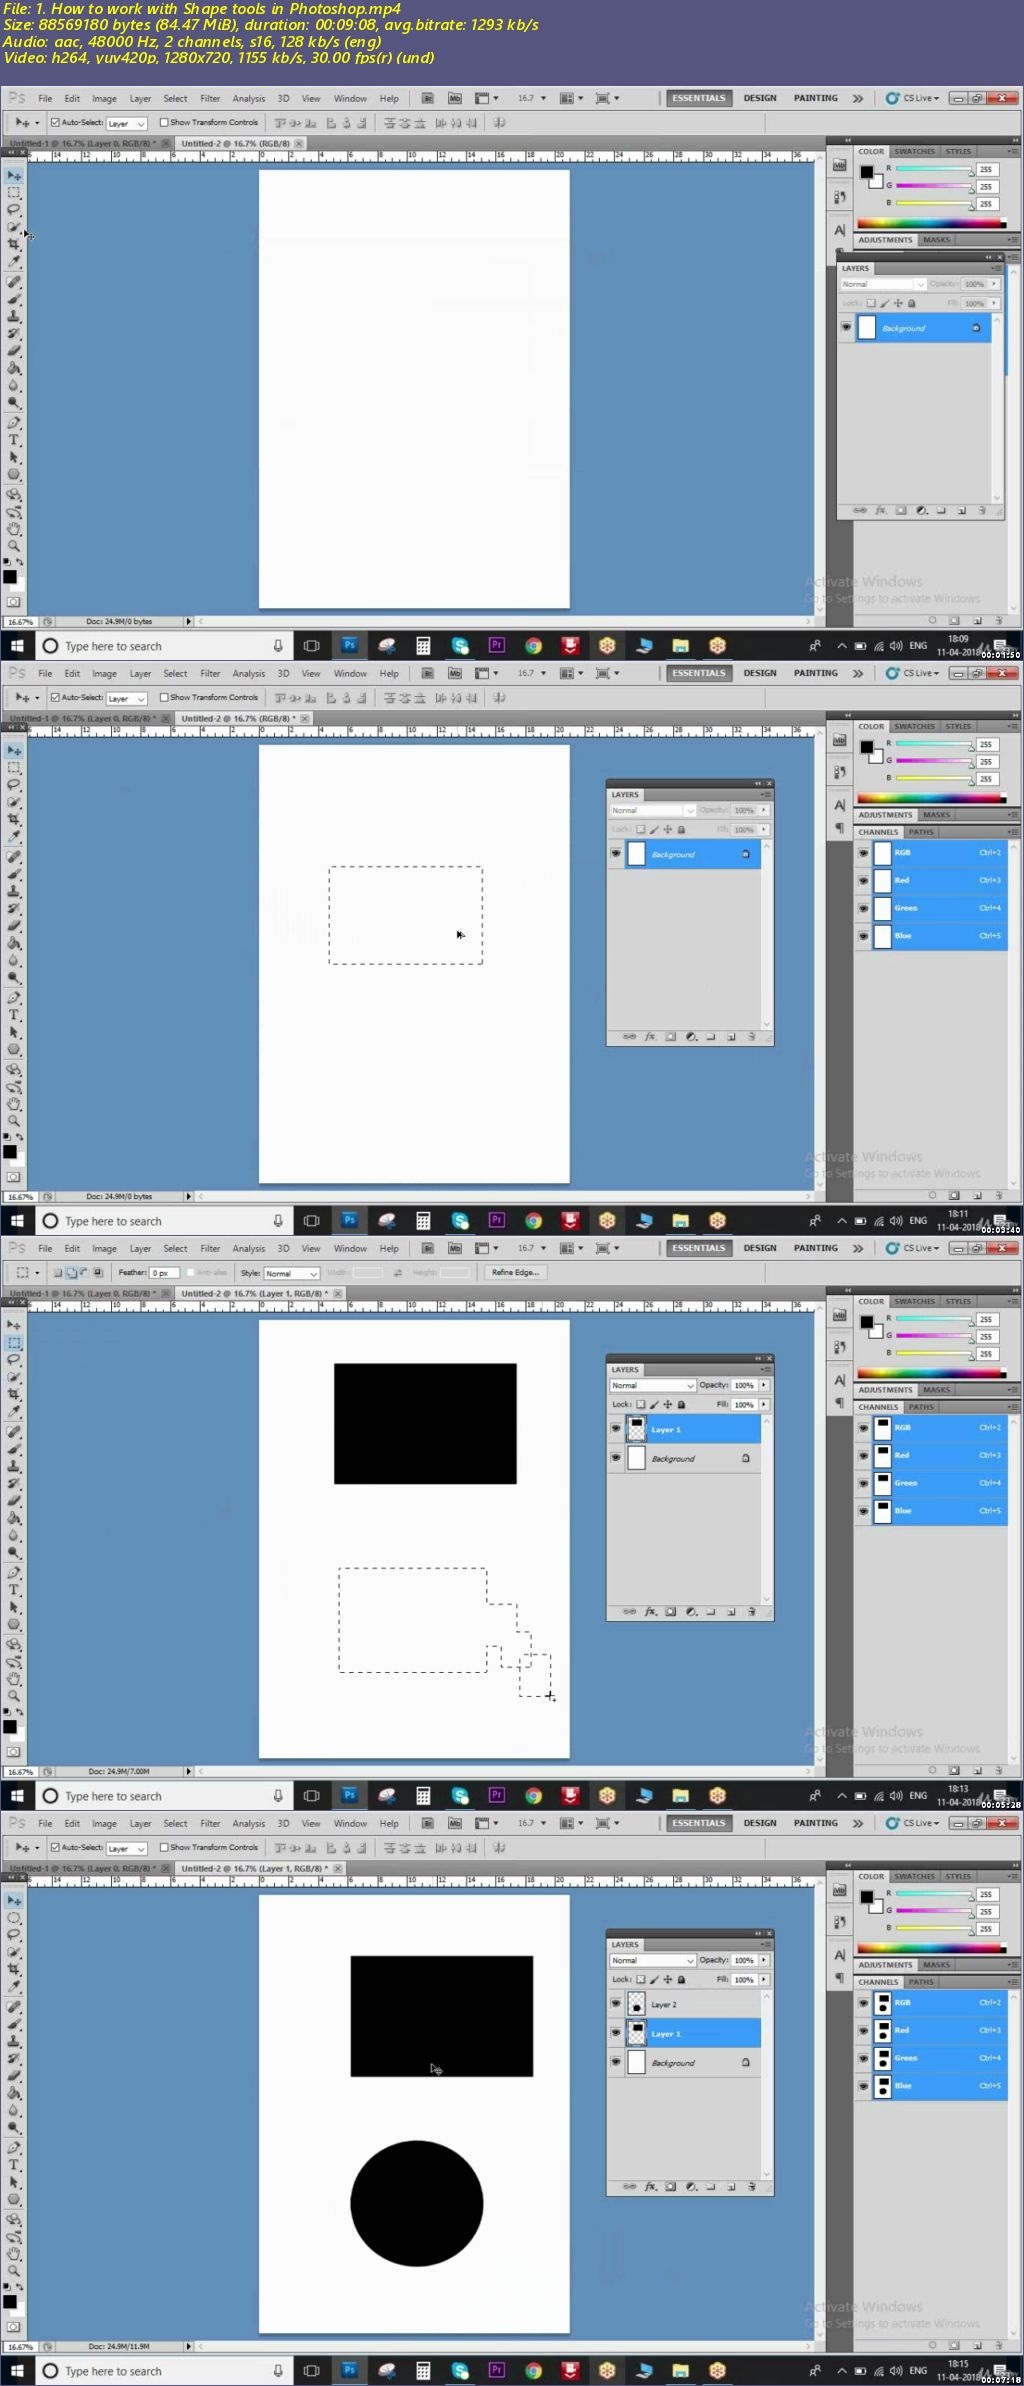The width and height of the screenshot is (1024, 2386).
Task: Expand the Marquee tool preset picker arrow
Action: coord(37,1273)
